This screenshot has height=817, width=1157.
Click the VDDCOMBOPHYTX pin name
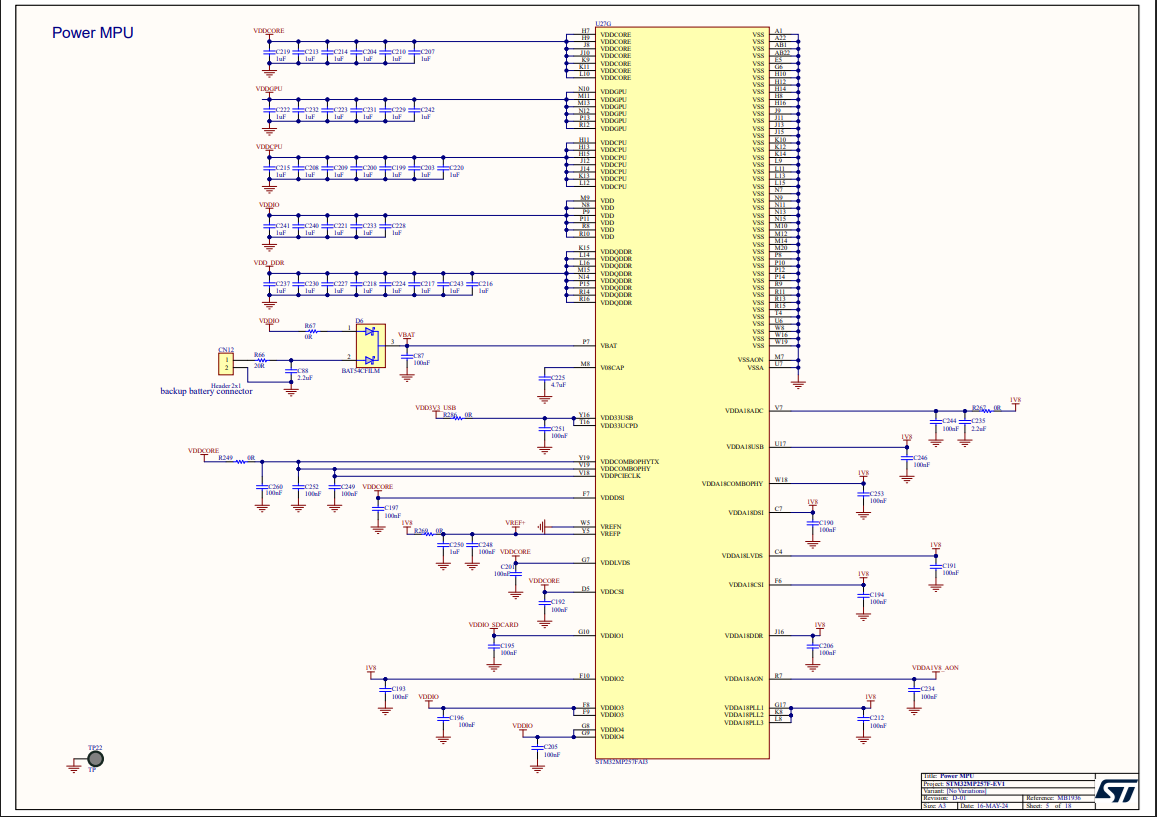[x=629, y=462]
